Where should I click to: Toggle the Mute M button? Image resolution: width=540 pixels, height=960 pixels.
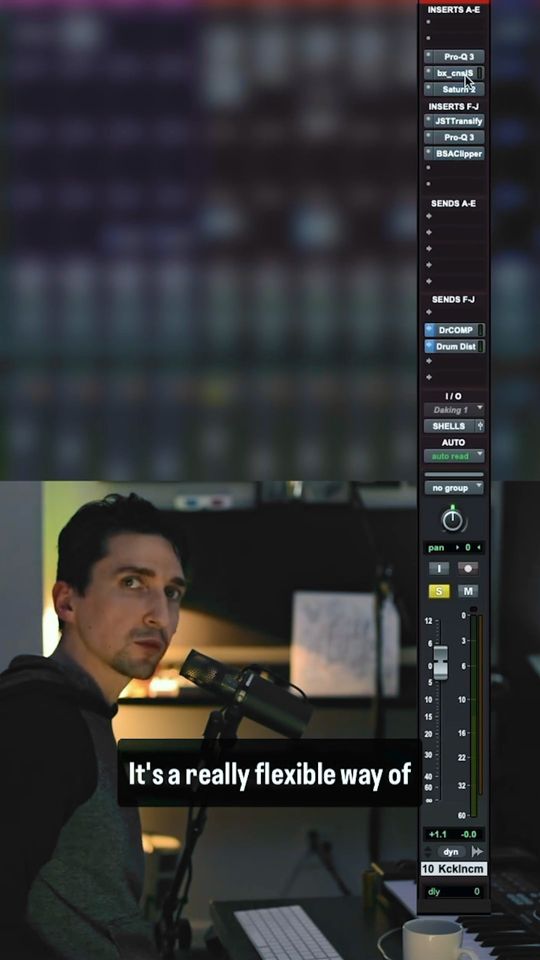point(468,591)
